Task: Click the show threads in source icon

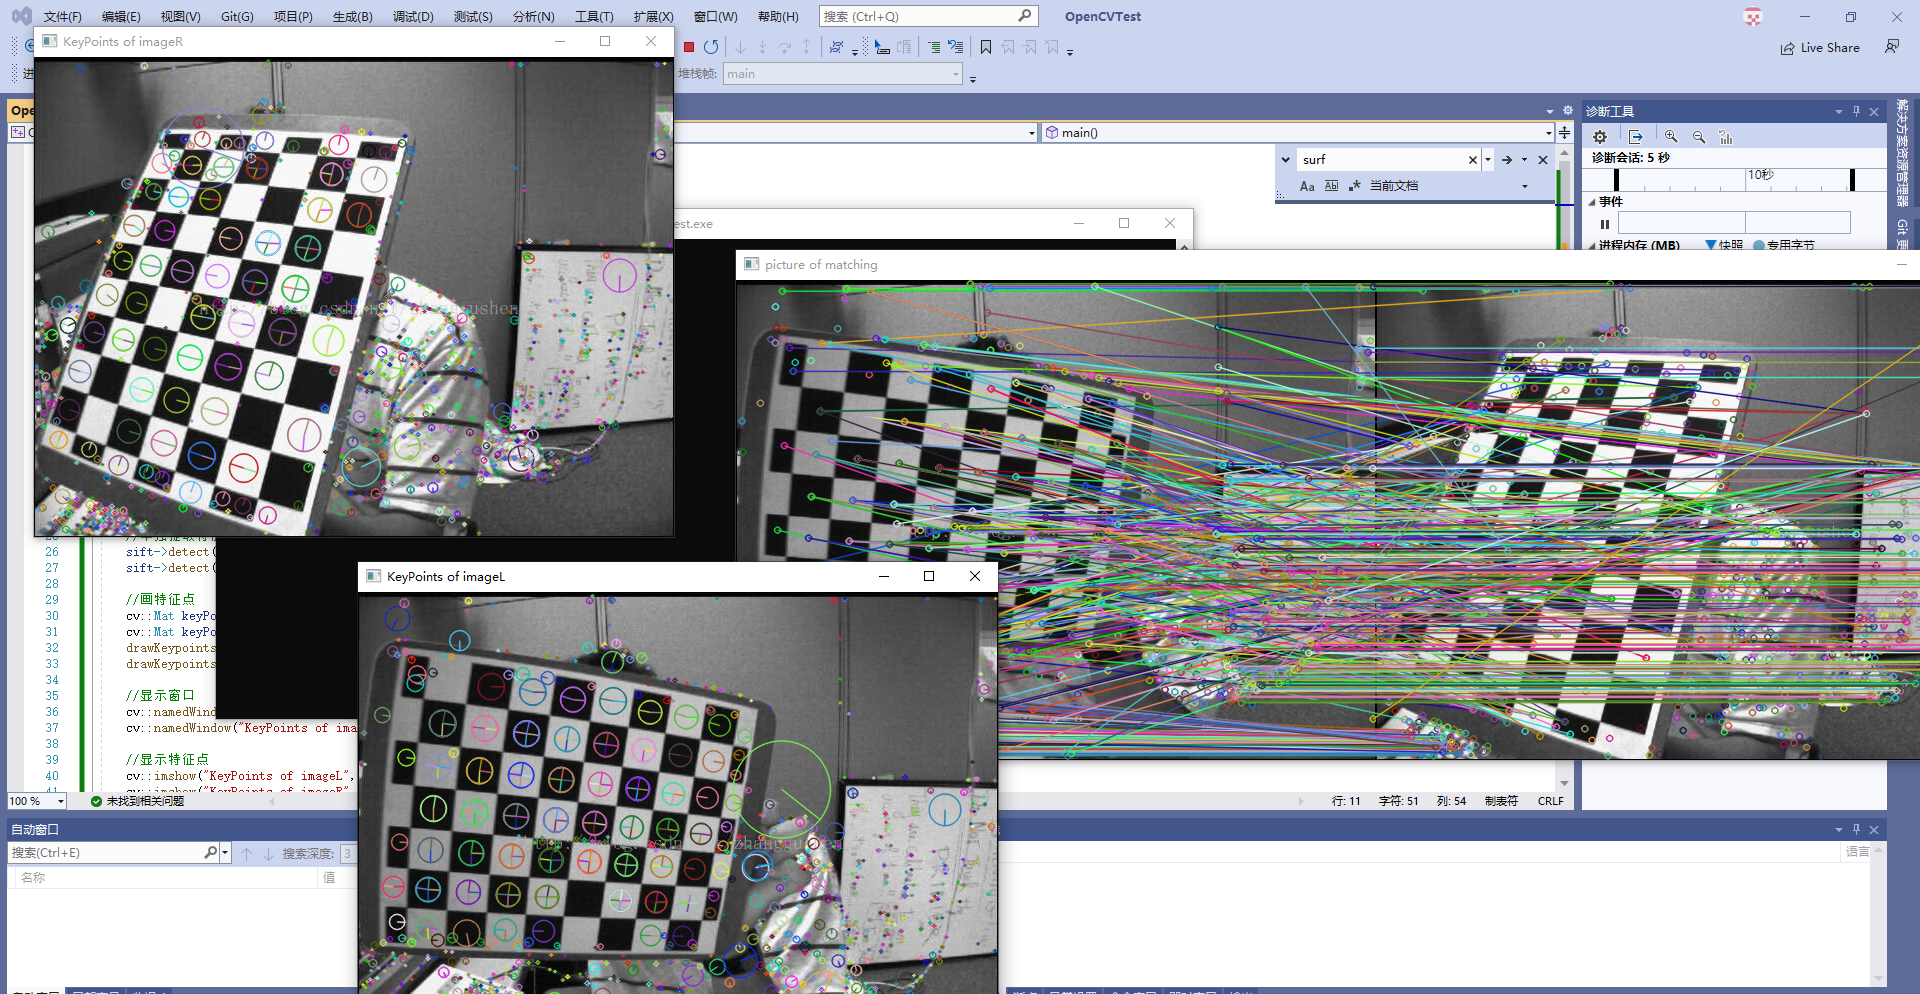Action: click(836, 47)
